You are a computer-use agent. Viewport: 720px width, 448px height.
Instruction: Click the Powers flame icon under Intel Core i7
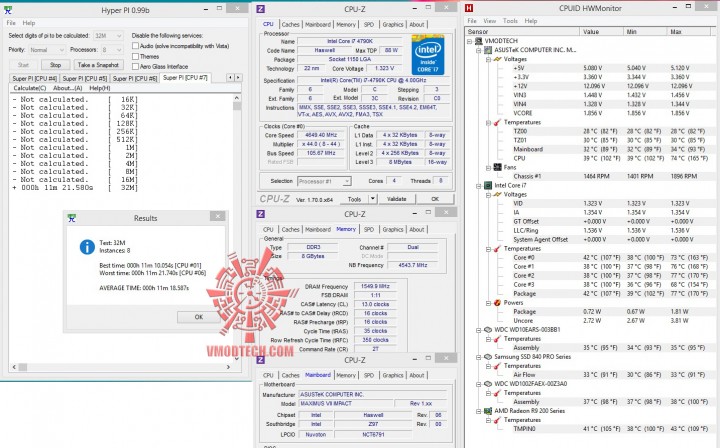(497, 302)
